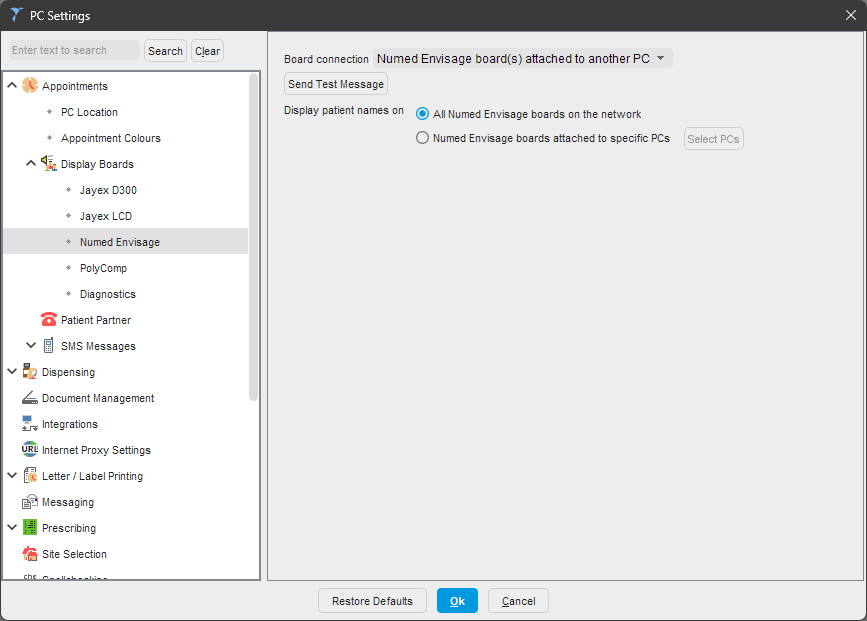Click the Display Boards speaker icon
867x621 pixels.
(x=49, y=164)
